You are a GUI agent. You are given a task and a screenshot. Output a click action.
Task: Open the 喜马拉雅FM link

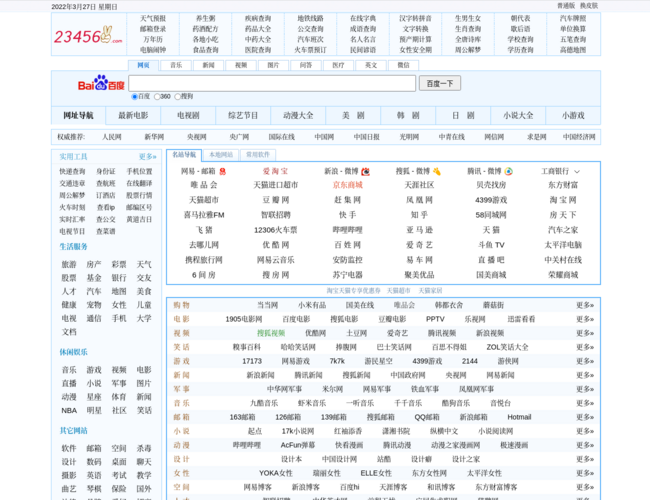(204, 215)
